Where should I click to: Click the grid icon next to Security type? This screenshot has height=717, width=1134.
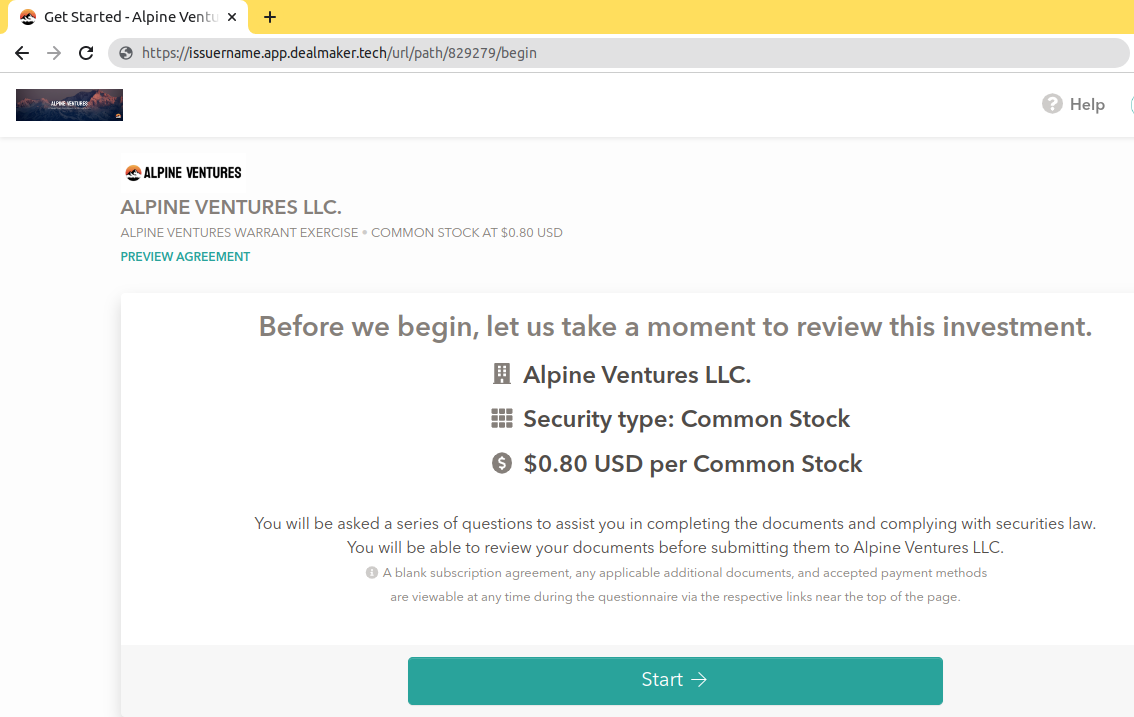(x=501, y=418)
